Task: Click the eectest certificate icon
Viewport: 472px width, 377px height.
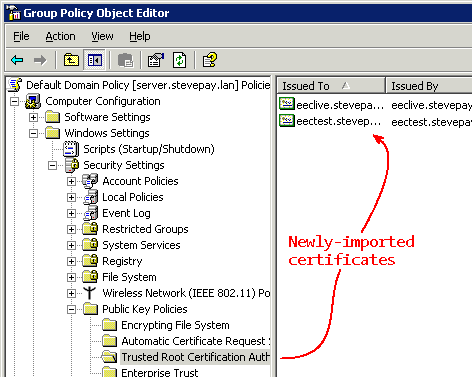Action: [287, 120]
